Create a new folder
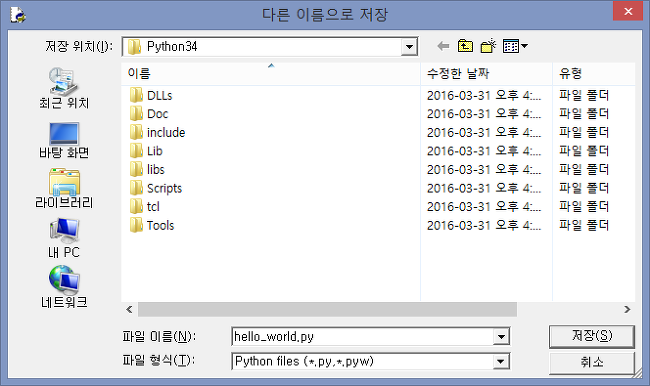 coord(488,46)
